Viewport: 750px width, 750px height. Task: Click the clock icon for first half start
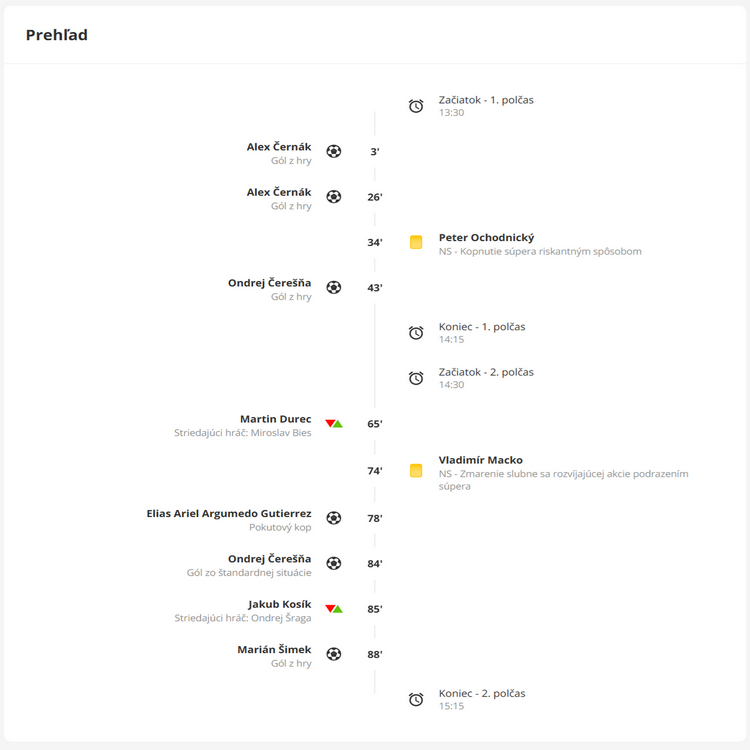[416, 106]
